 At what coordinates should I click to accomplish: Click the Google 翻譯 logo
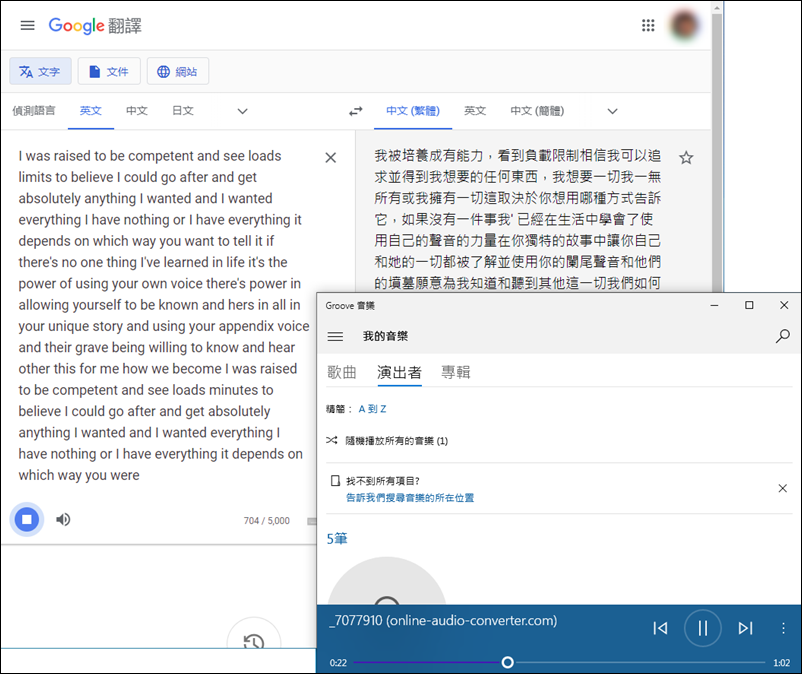95,26
